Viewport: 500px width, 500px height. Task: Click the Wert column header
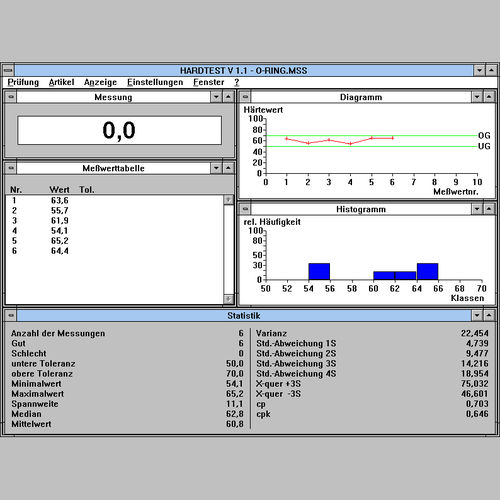point(59,190)
